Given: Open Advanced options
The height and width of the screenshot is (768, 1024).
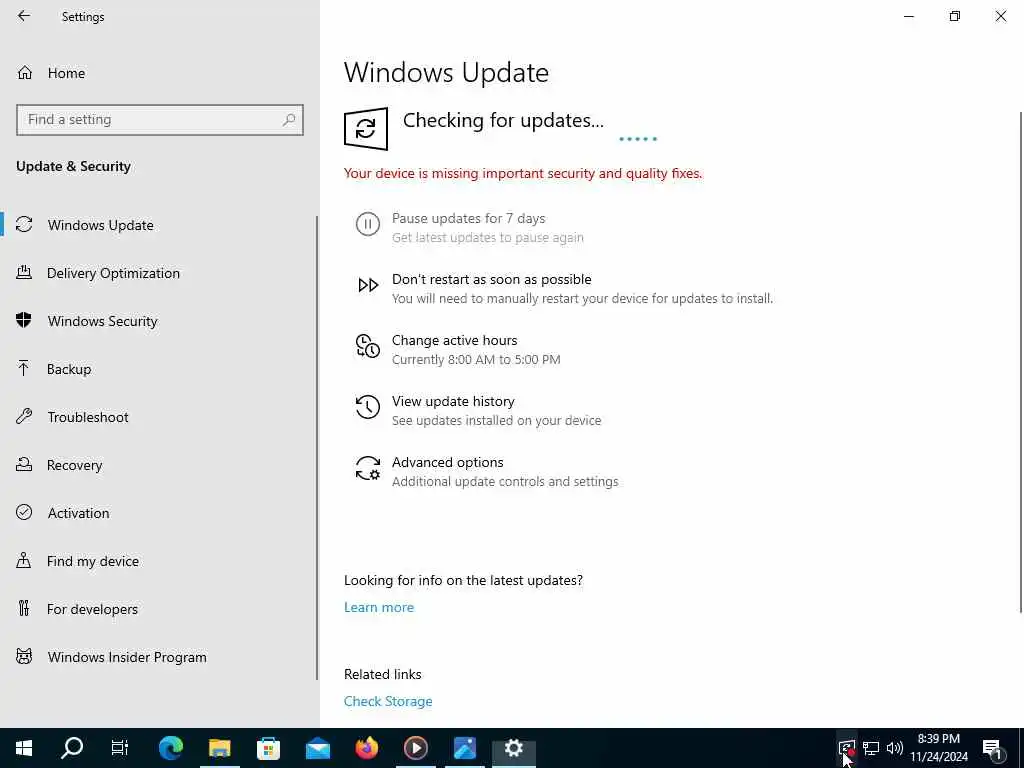Looking at the screenshot, I should (447, 462).
